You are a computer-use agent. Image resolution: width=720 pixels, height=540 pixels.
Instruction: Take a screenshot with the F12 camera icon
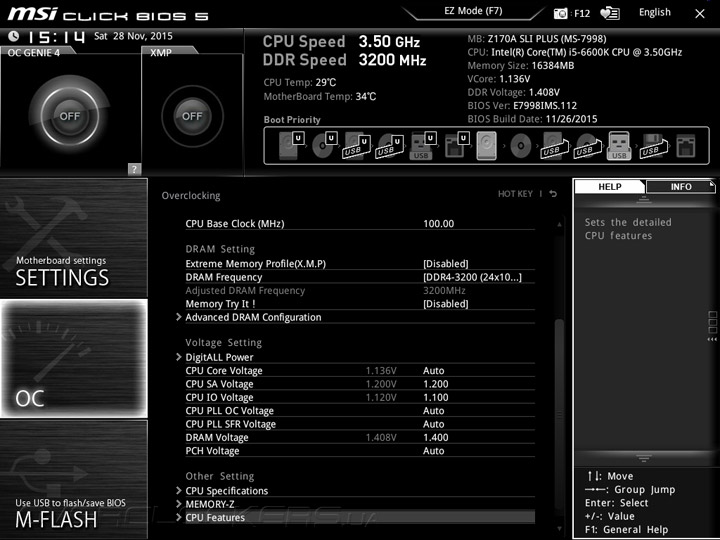click(561, 13)
